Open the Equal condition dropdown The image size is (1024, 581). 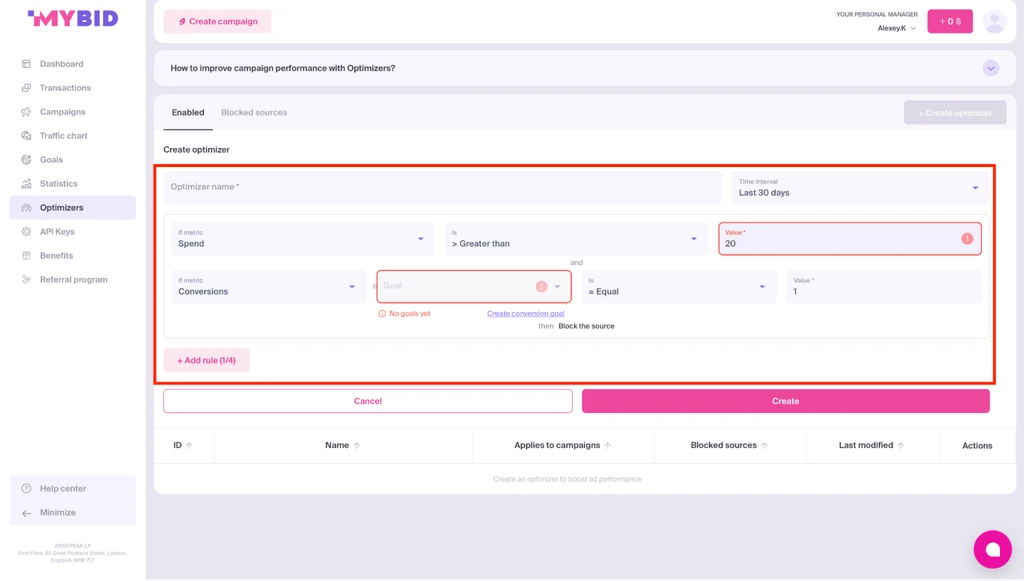pos(679,287)
